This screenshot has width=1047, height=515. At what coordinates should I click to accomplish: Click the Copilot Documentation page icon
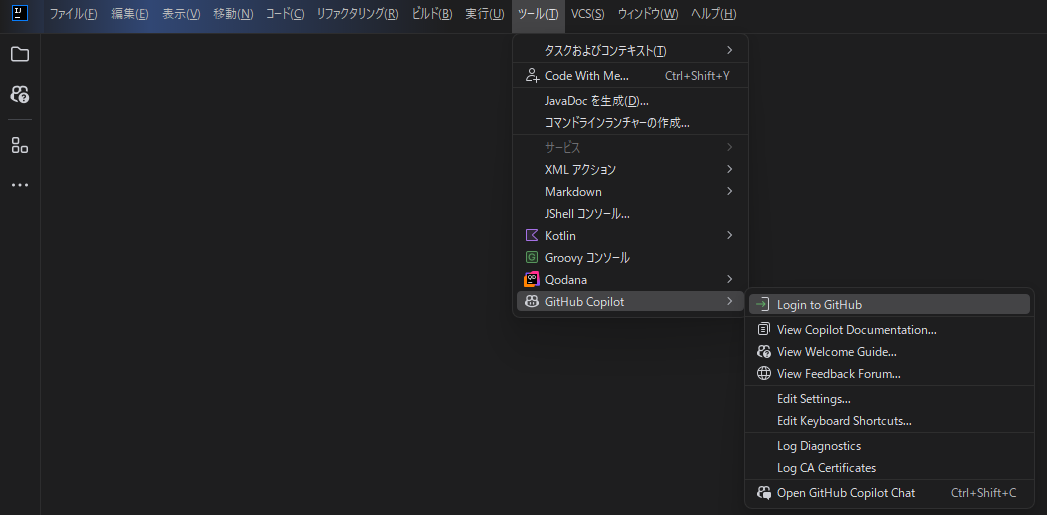tap(763, 329)
